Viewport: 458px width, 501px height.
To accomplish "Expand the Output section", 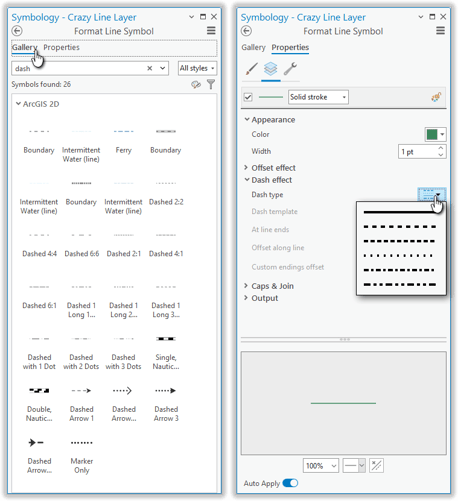I will tap(246, 298).
